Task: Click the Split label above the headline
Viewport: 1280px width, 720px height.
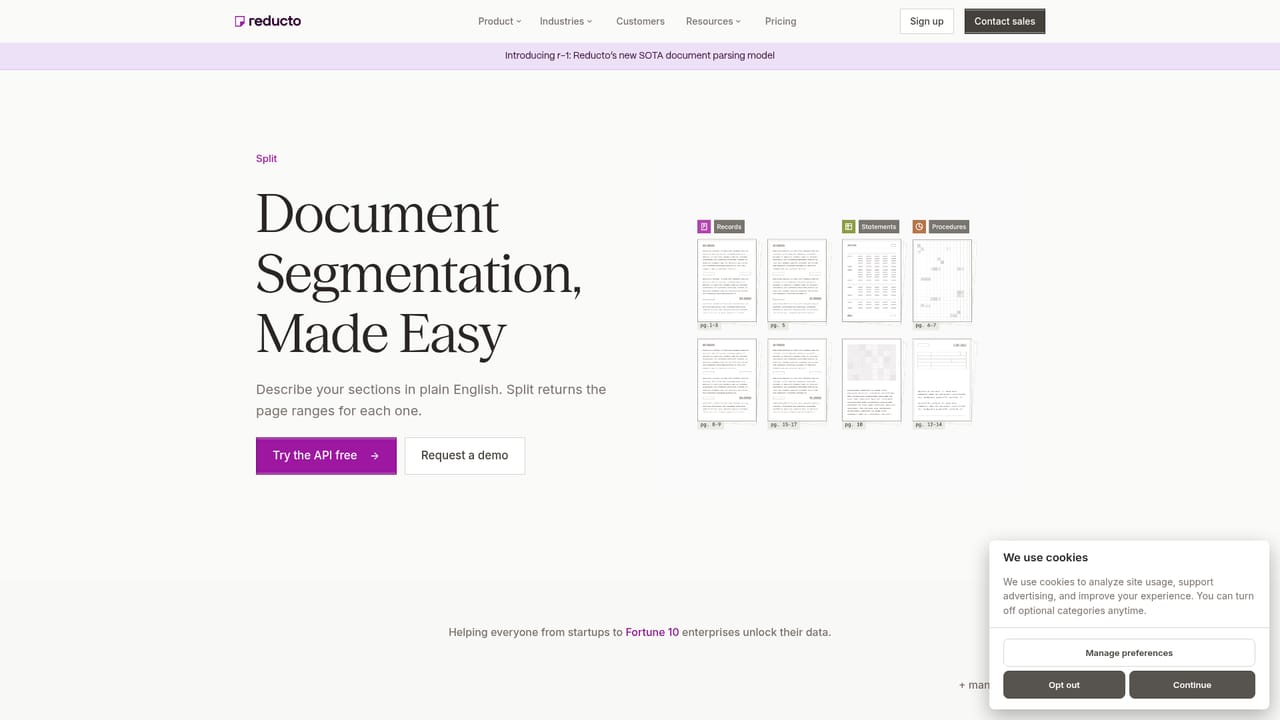Action: [x=266, y=158]
